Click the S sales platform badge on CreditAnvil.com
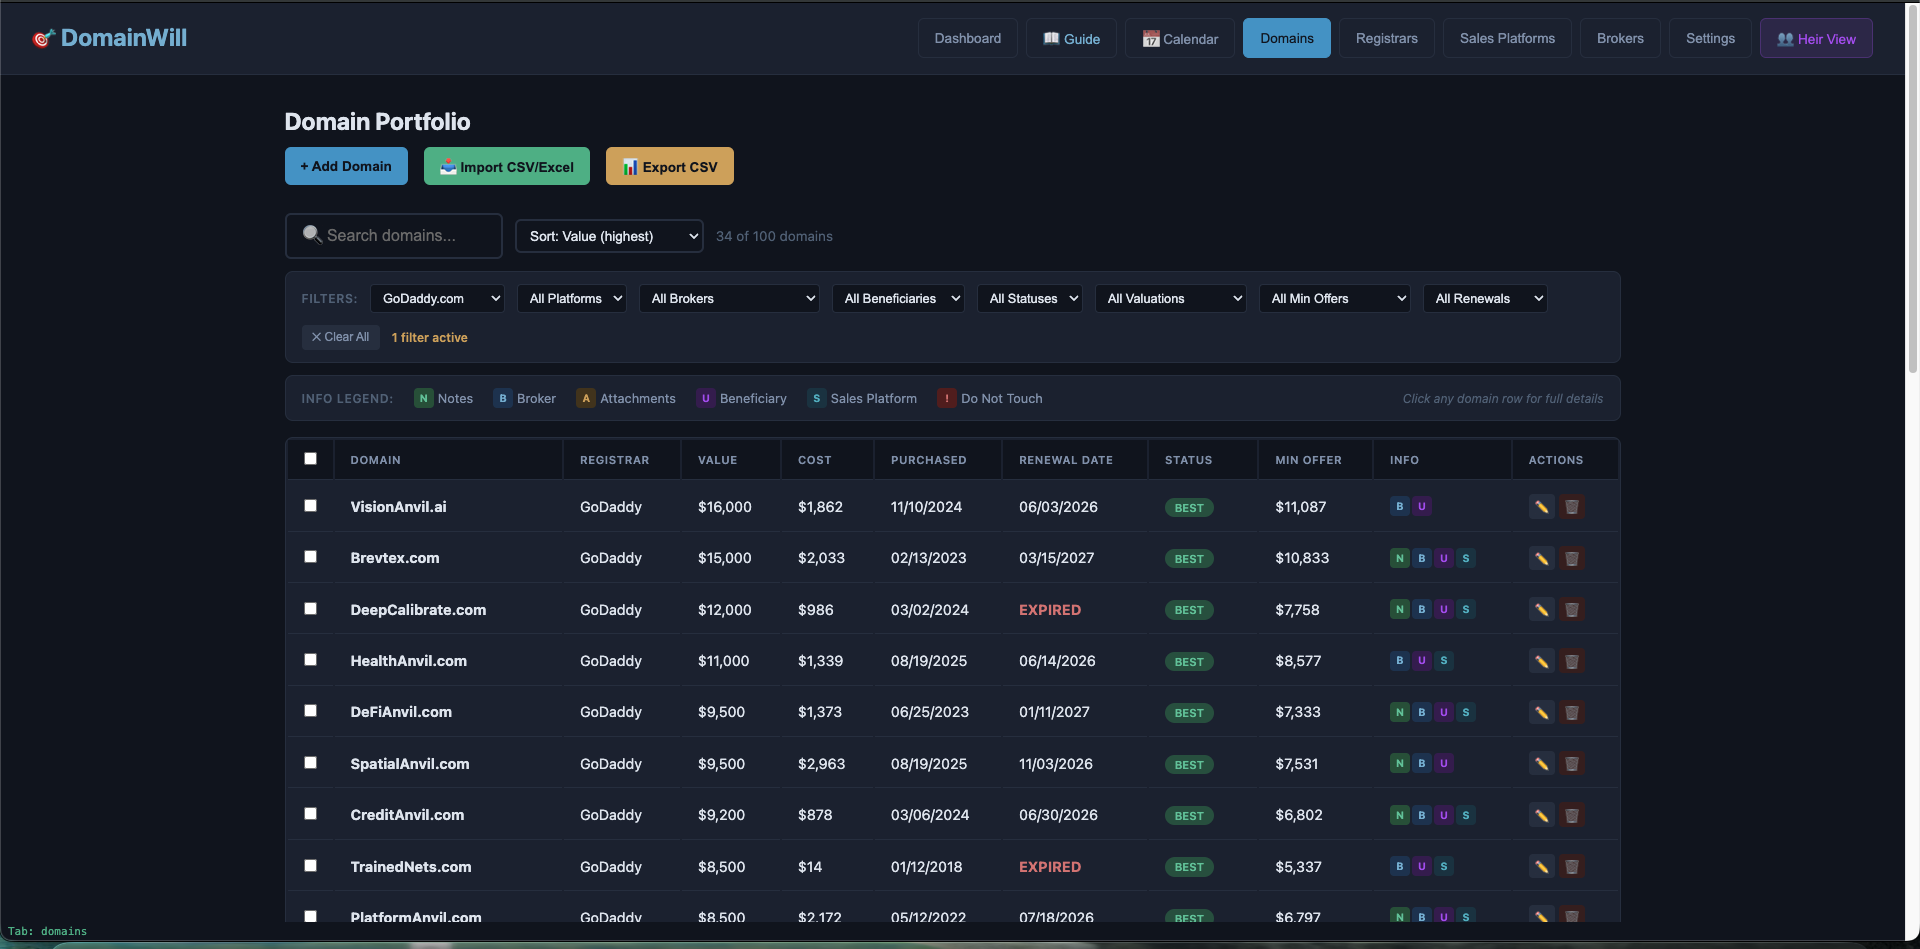The width and height of the screenshot is (1920, 949). click(x=1465, y=815)
